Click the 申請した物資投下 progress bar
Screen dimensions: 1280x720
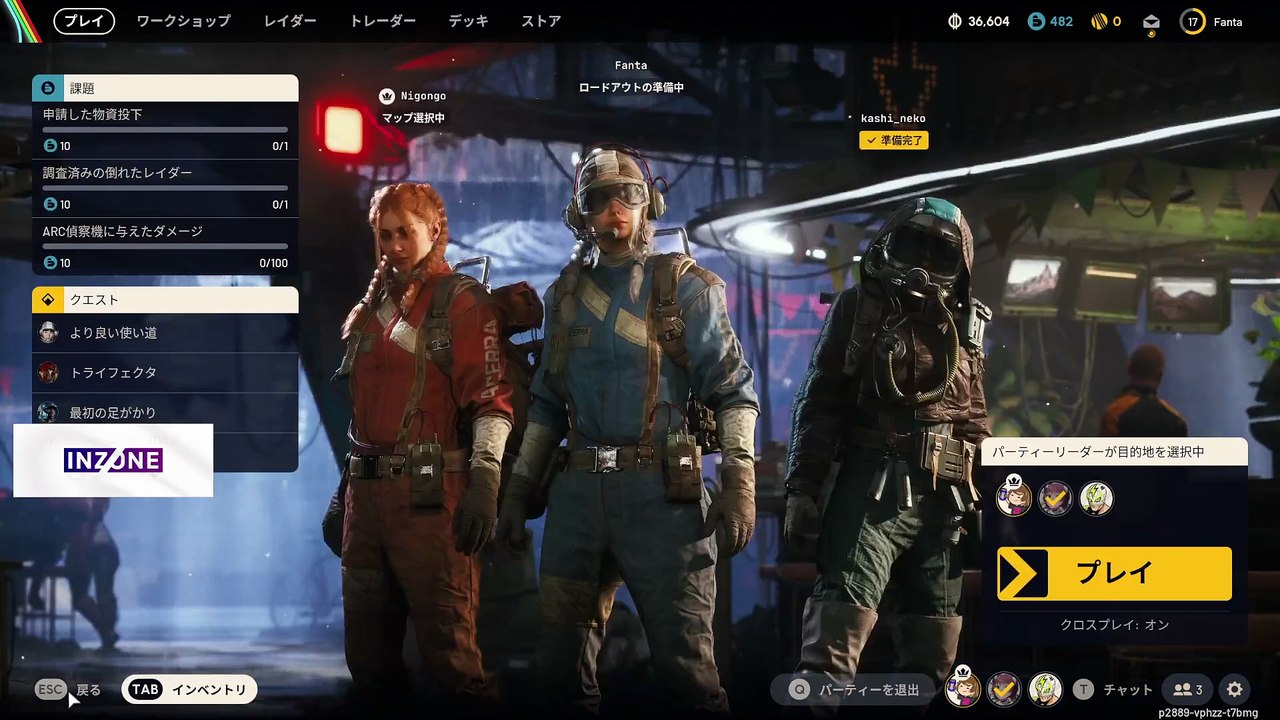(x=165, y=130)
